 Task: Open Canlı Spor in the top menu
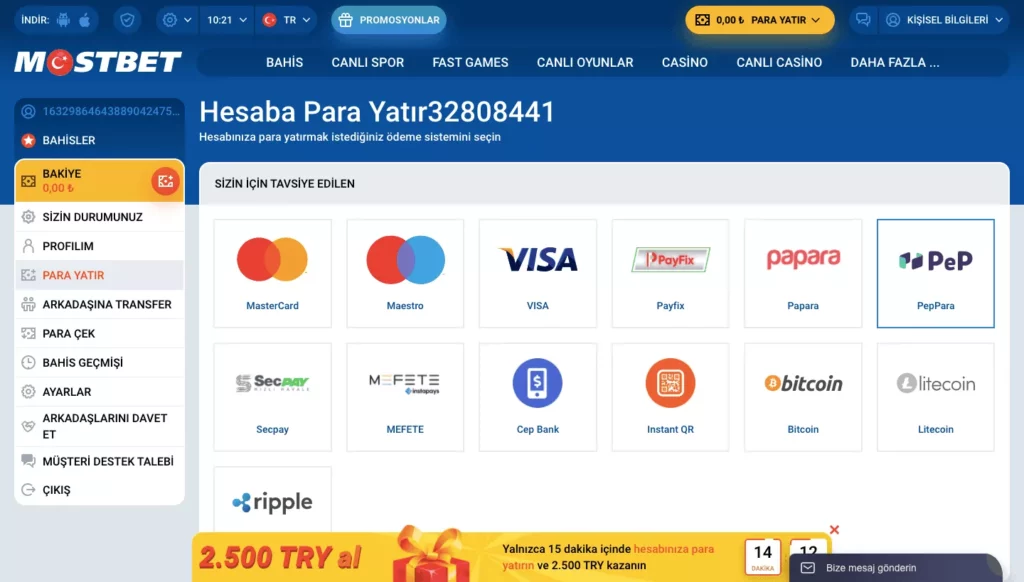tap(368, 63)
